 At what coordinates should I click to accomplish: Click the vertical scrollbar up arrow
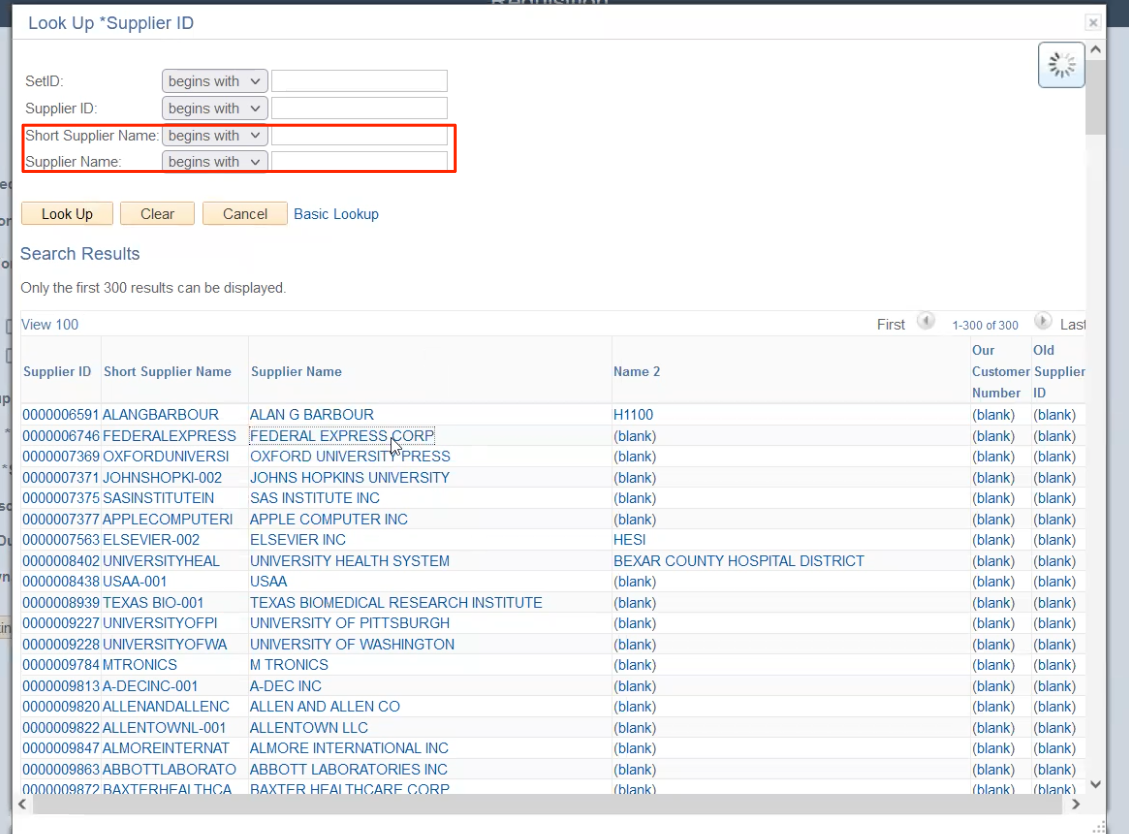click(x=1095, y=50)
